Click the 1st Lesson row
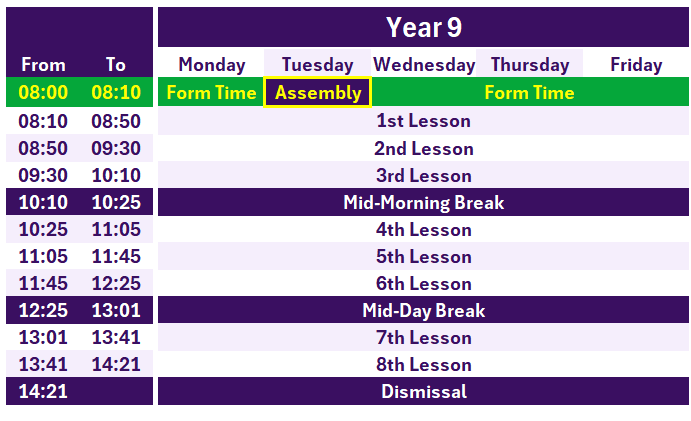691x421 pixels. coord(423,122)
